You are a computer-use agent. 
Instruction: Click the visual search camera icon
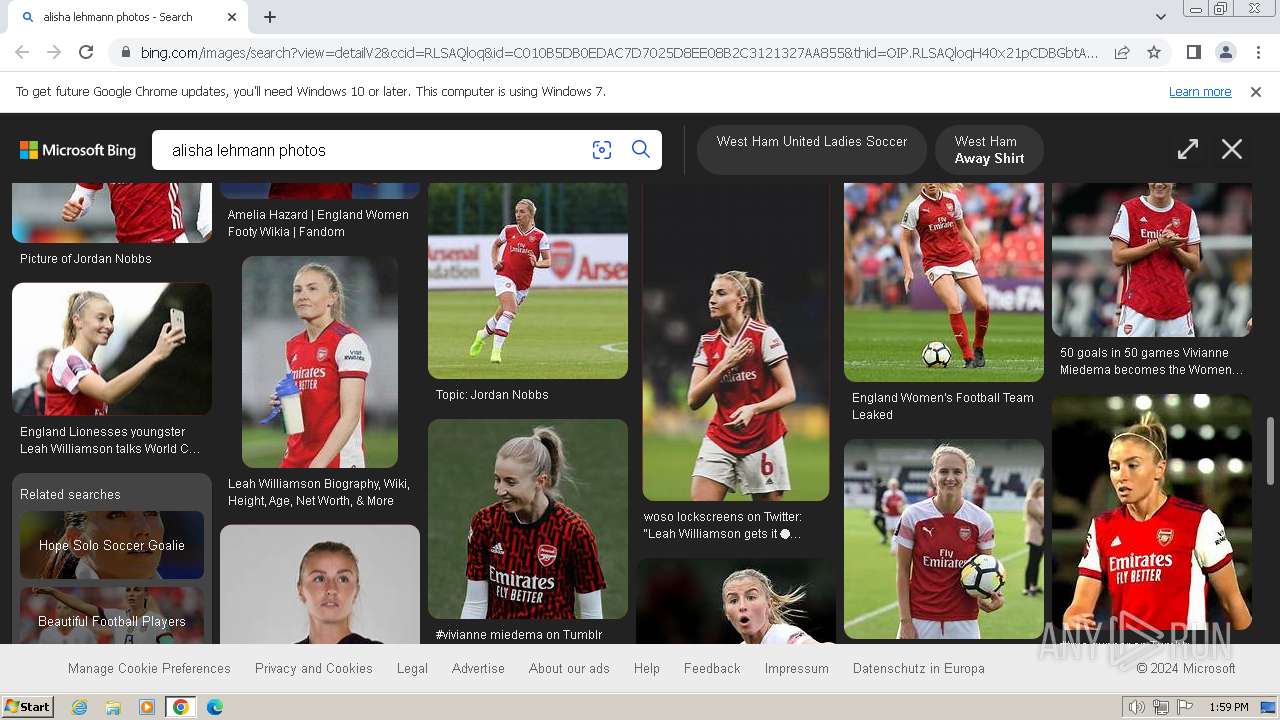pyautogui.click(x=601, y=150)
